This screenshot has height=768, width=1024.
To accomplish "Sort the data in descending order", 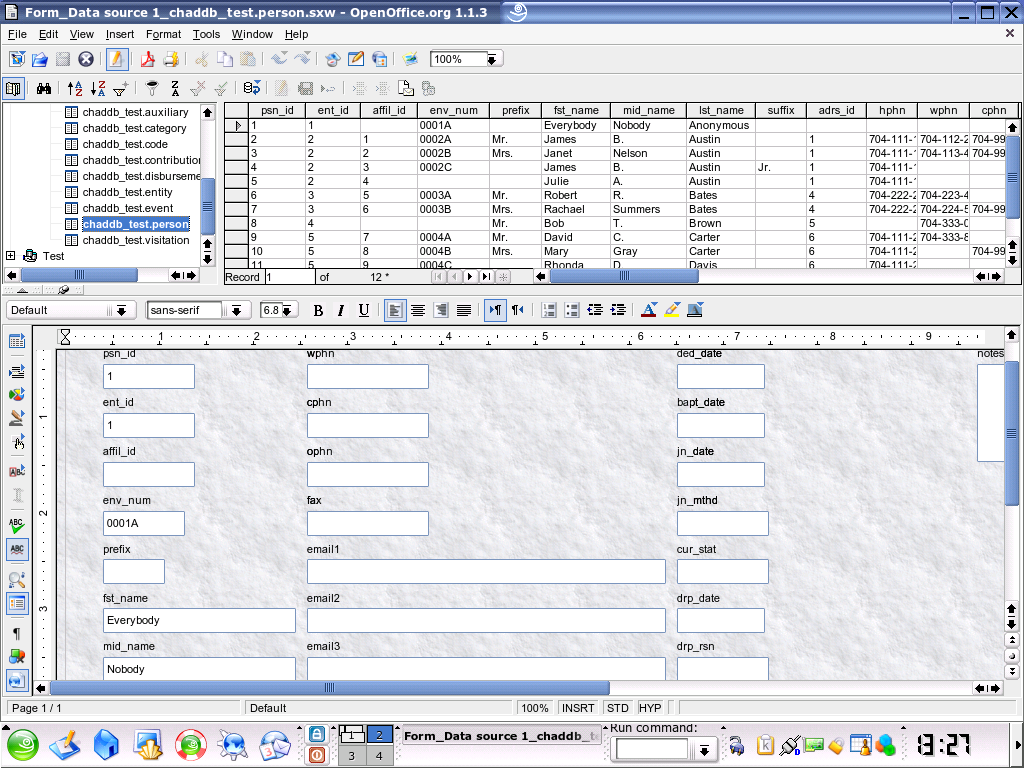I will click(98, 88).
